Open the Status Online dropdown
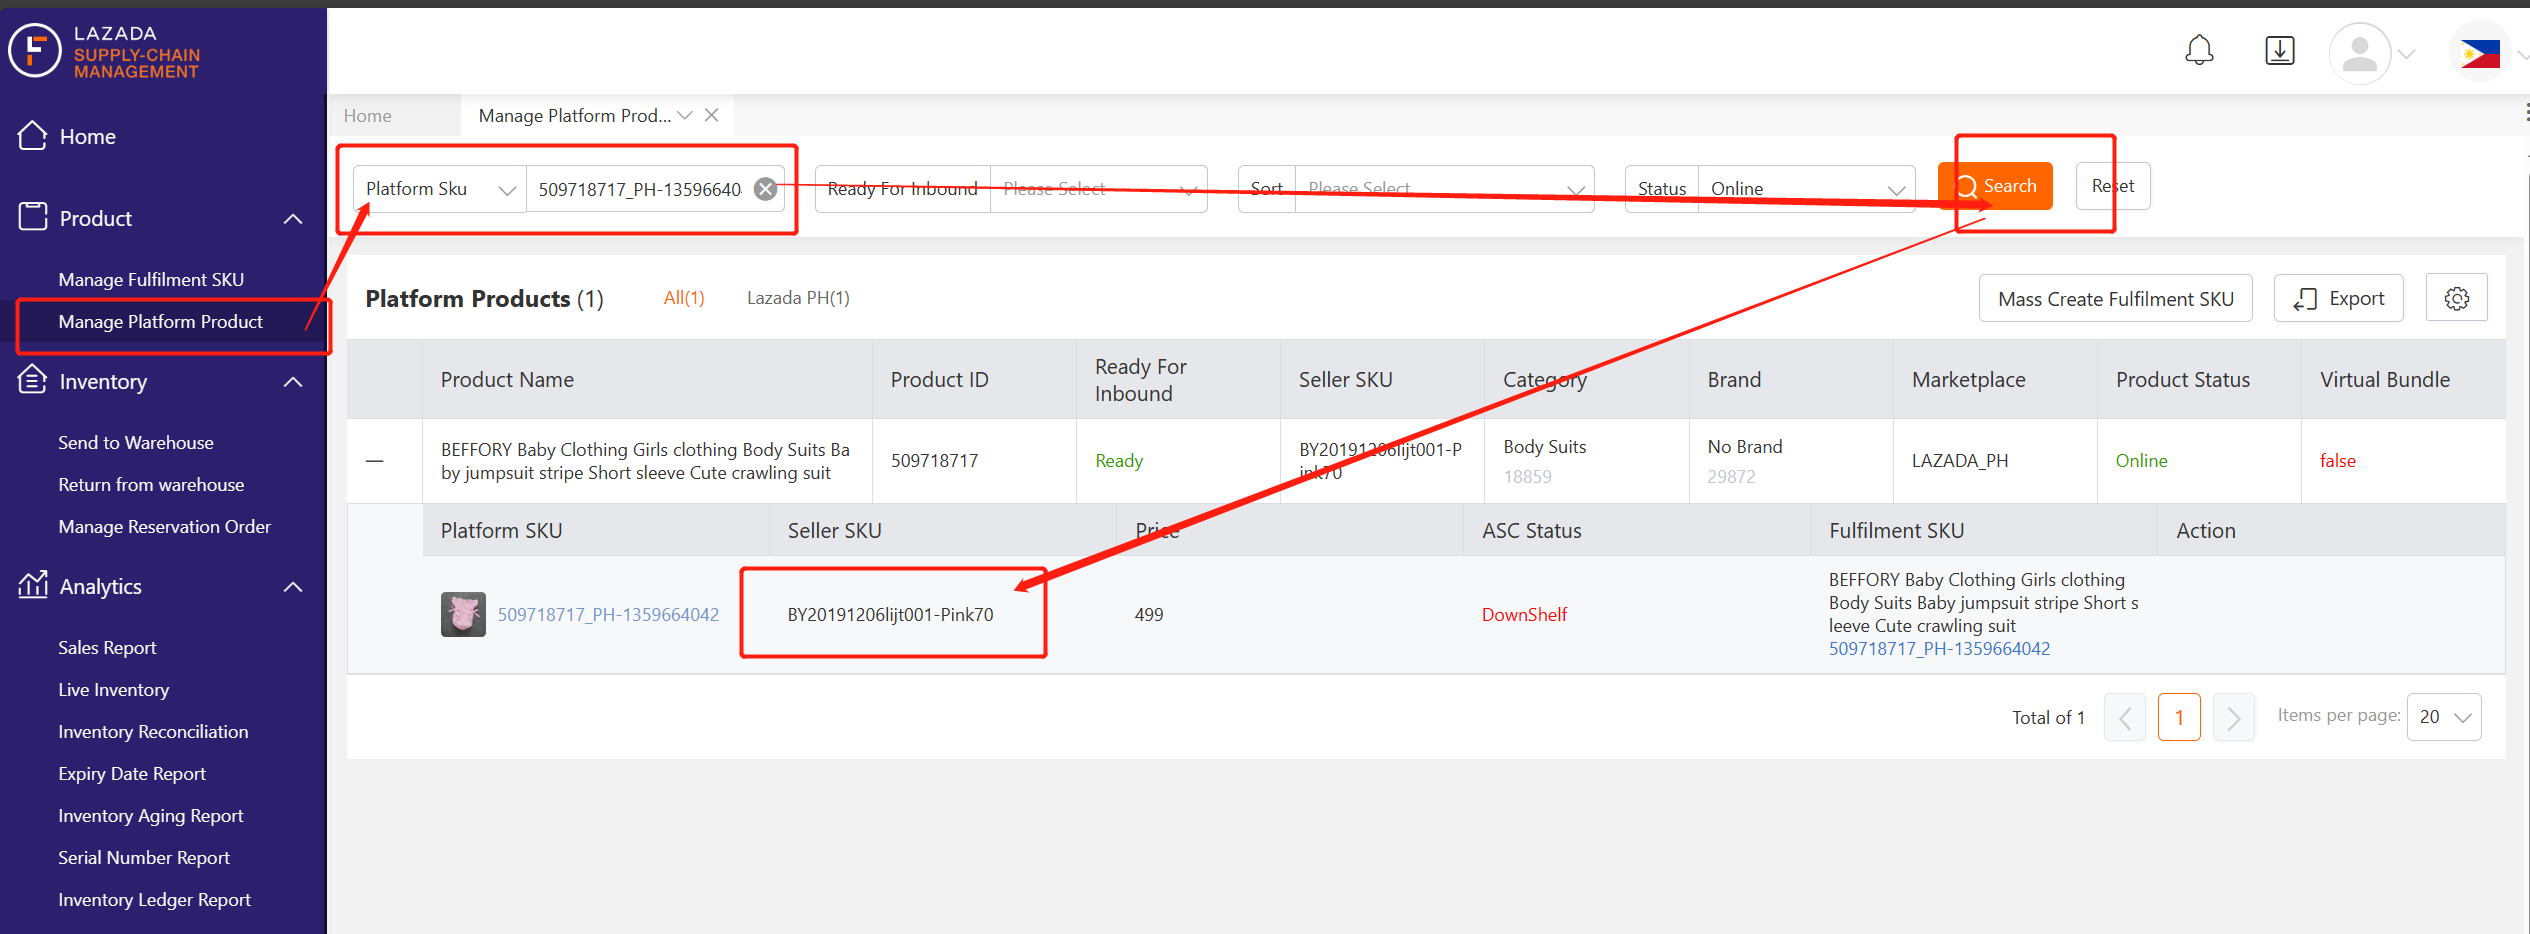 click(1806, 189)
